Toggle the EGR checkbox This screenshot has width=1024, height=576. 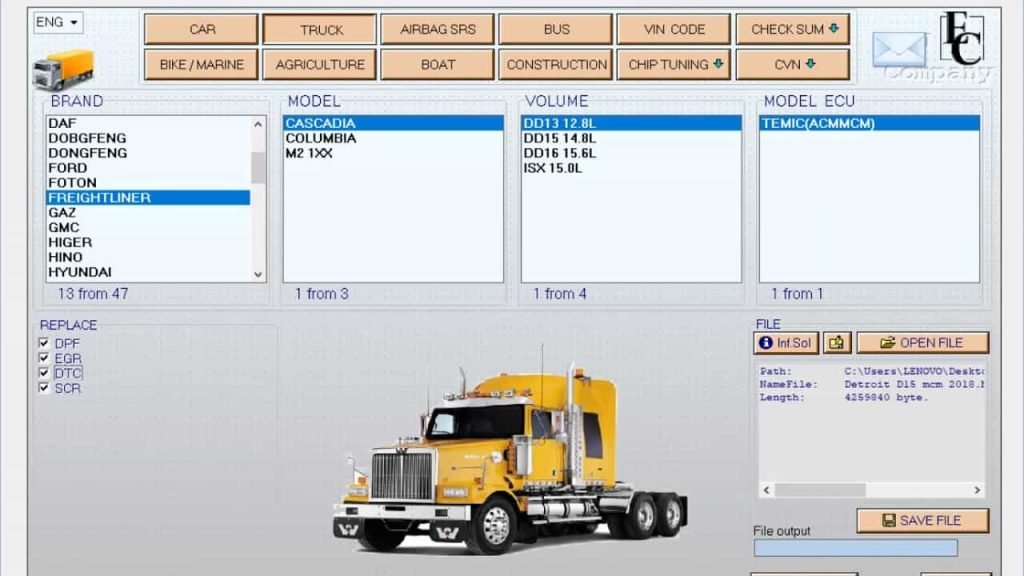[44, 358]
